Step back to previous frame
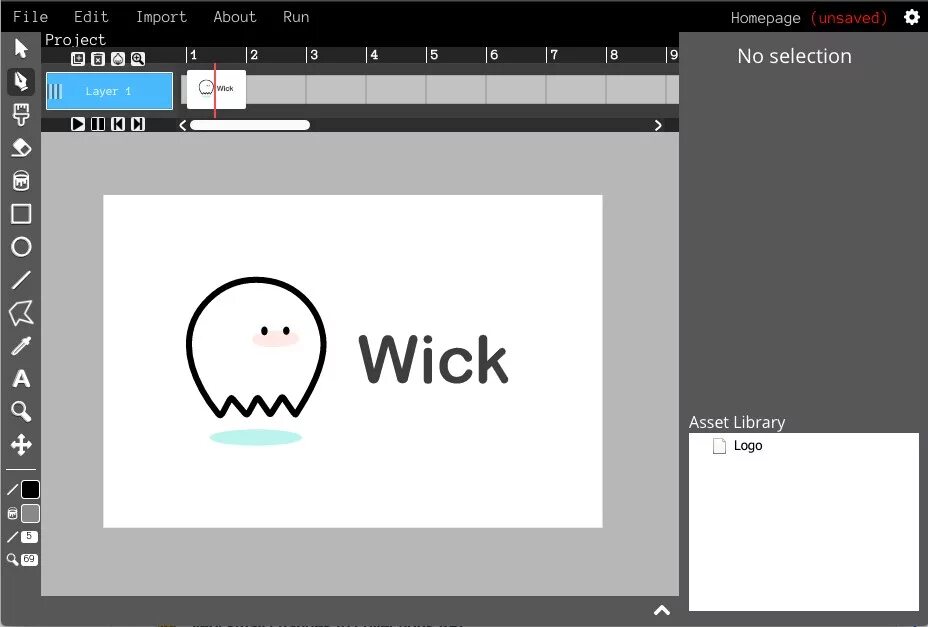Screen dimensions: 928x627 (x=118, y=124)
